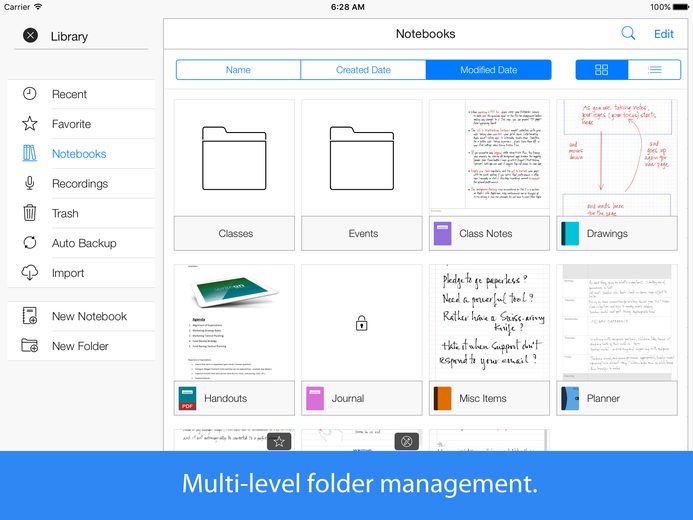
Task: Open the Handouts PDF thumbnail
Action: [234, 323]
